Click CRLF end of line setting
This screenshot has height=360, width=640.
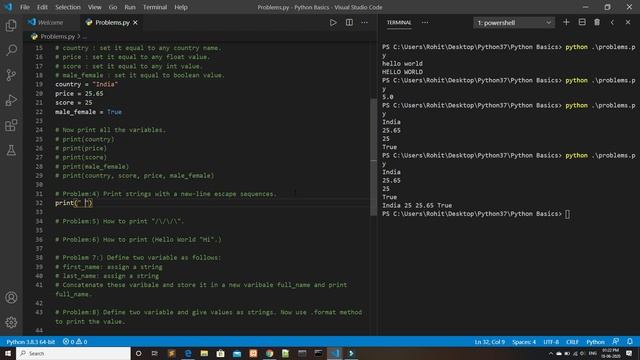tap(572, 342)
